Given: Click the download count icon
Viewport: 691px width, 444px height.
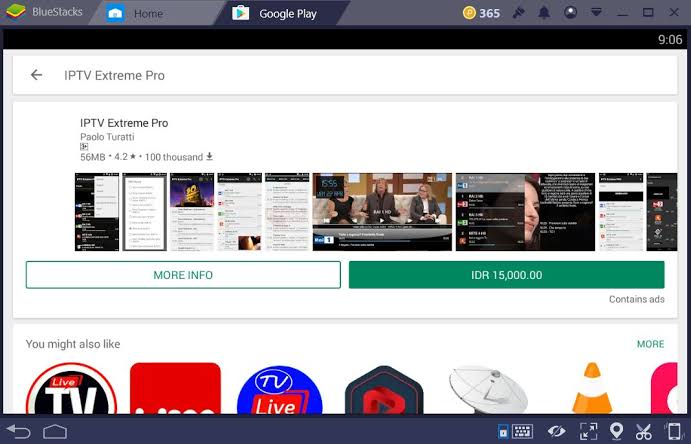Looking at the screenshot, I should point(209,156).
